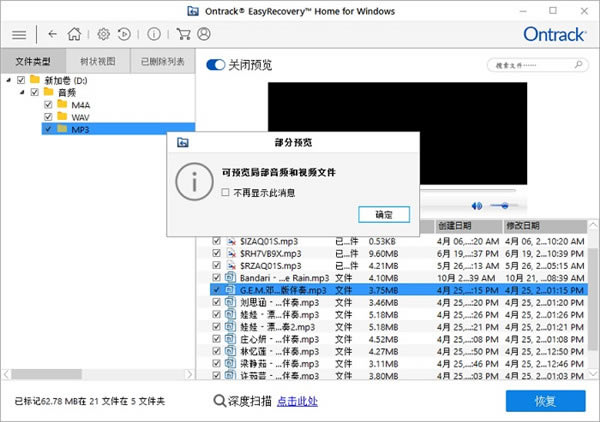Click the resume recovery history icon

124,34
